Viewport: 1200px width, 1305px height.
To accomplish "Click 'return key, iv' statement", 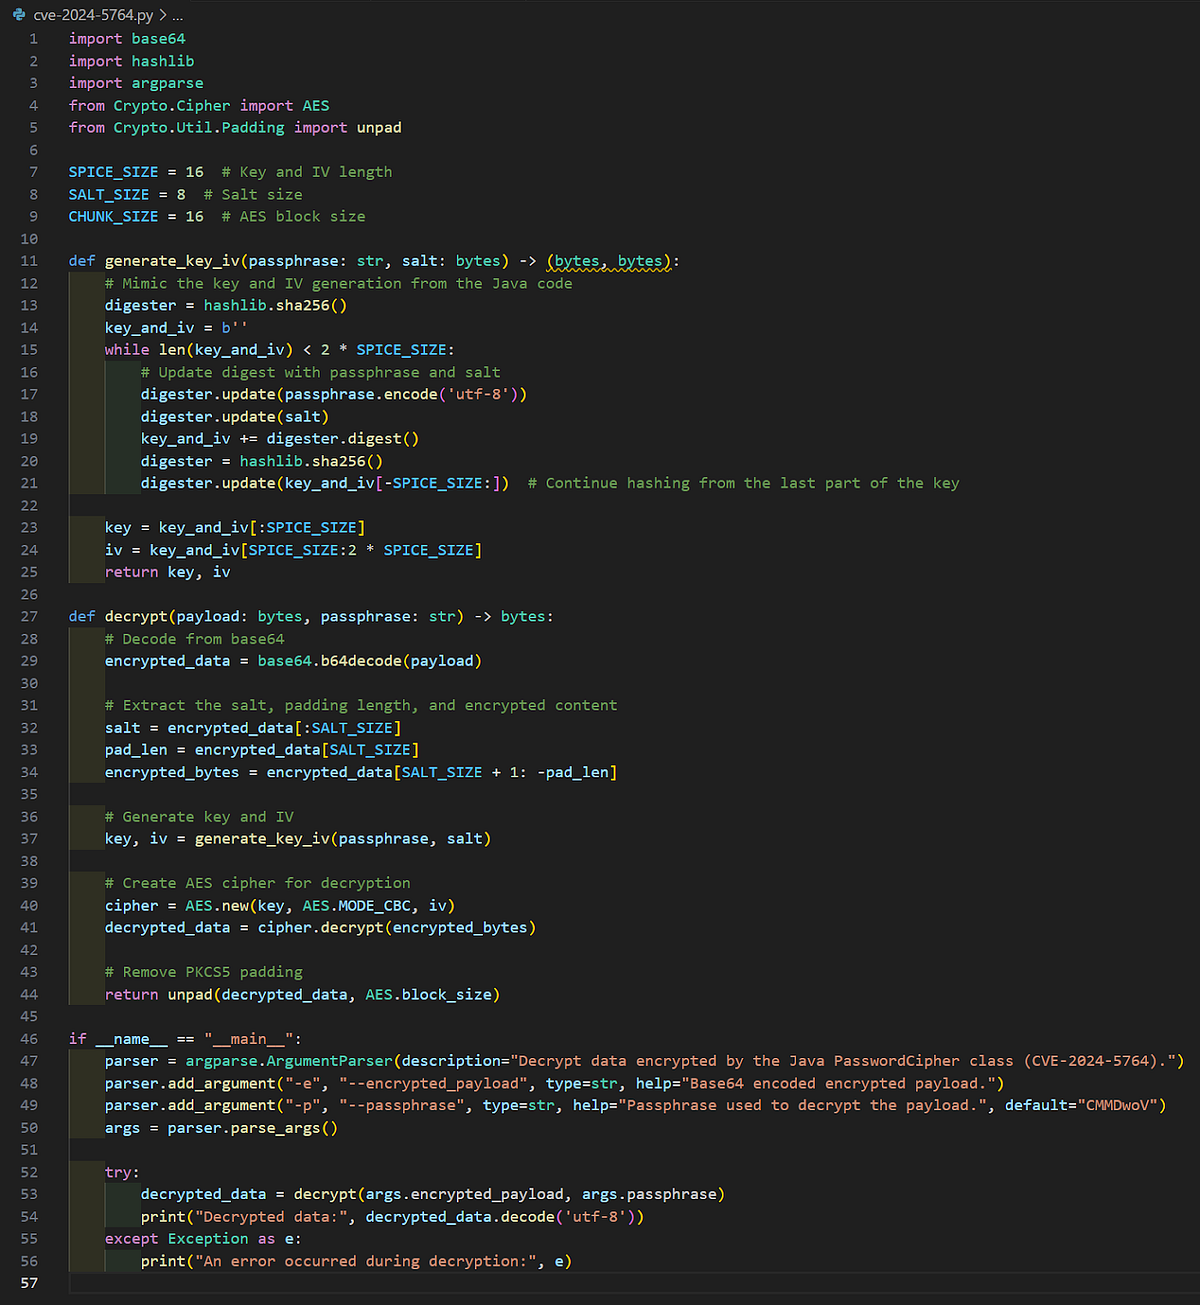I will pos(167,572).
